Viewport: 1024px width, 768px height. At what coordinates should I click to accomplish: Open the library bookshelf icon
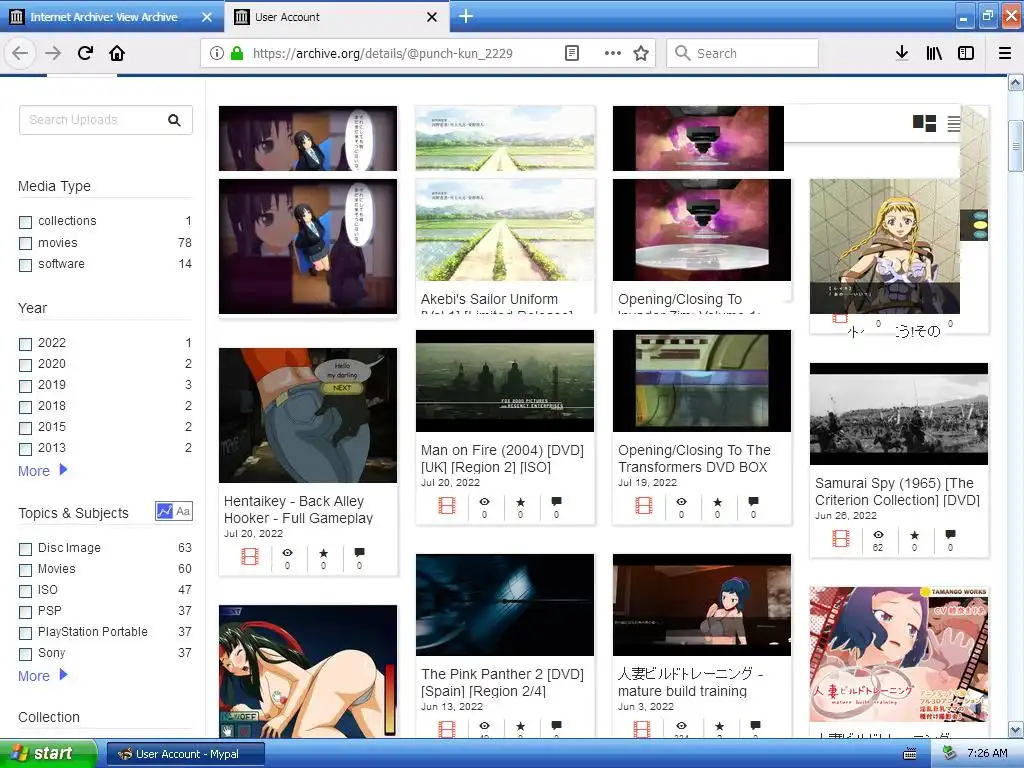coord(934,53)
